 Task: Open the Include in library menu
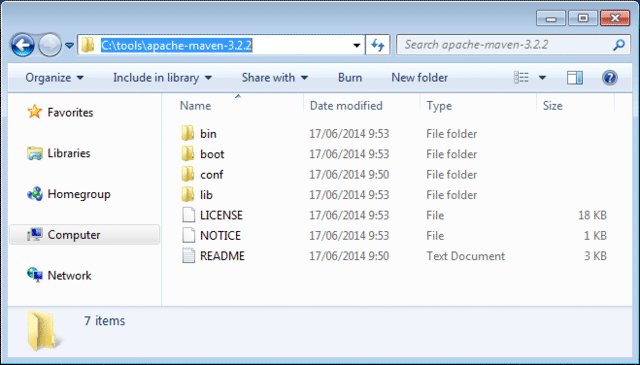162,78
